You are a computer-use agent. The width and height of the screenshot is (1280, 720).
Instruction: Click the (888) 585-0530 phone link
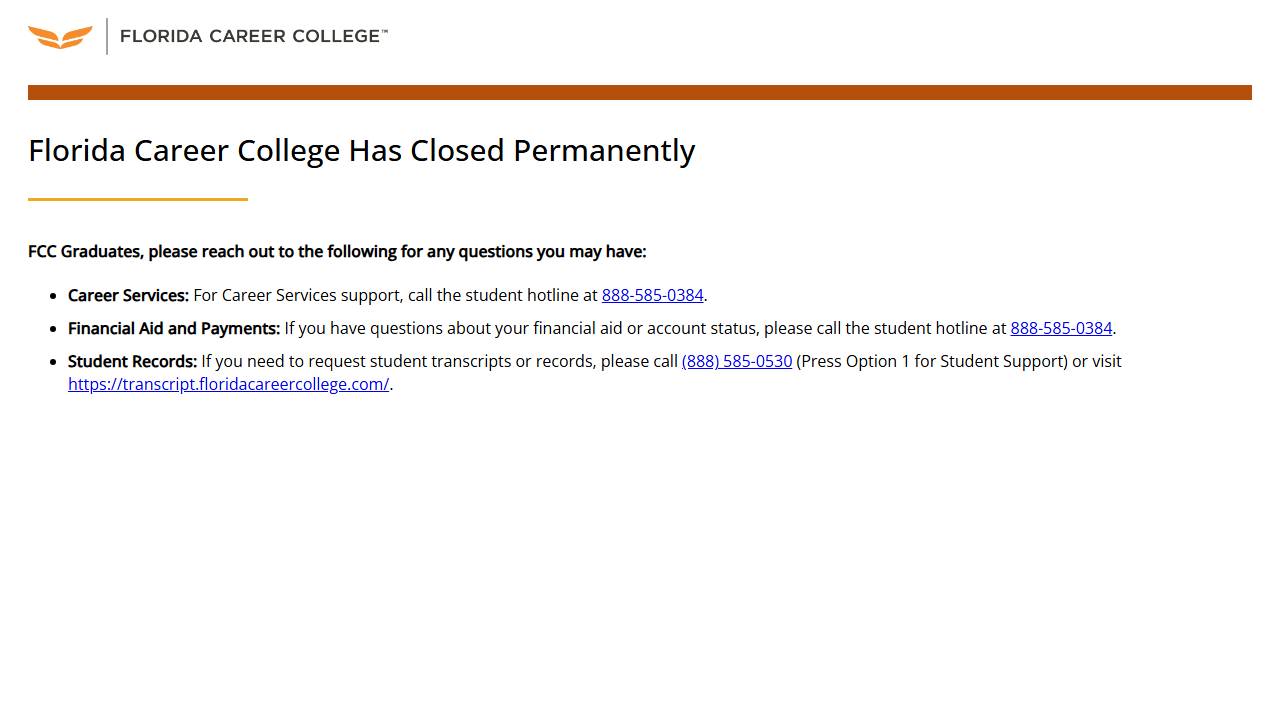click(737, 361)
